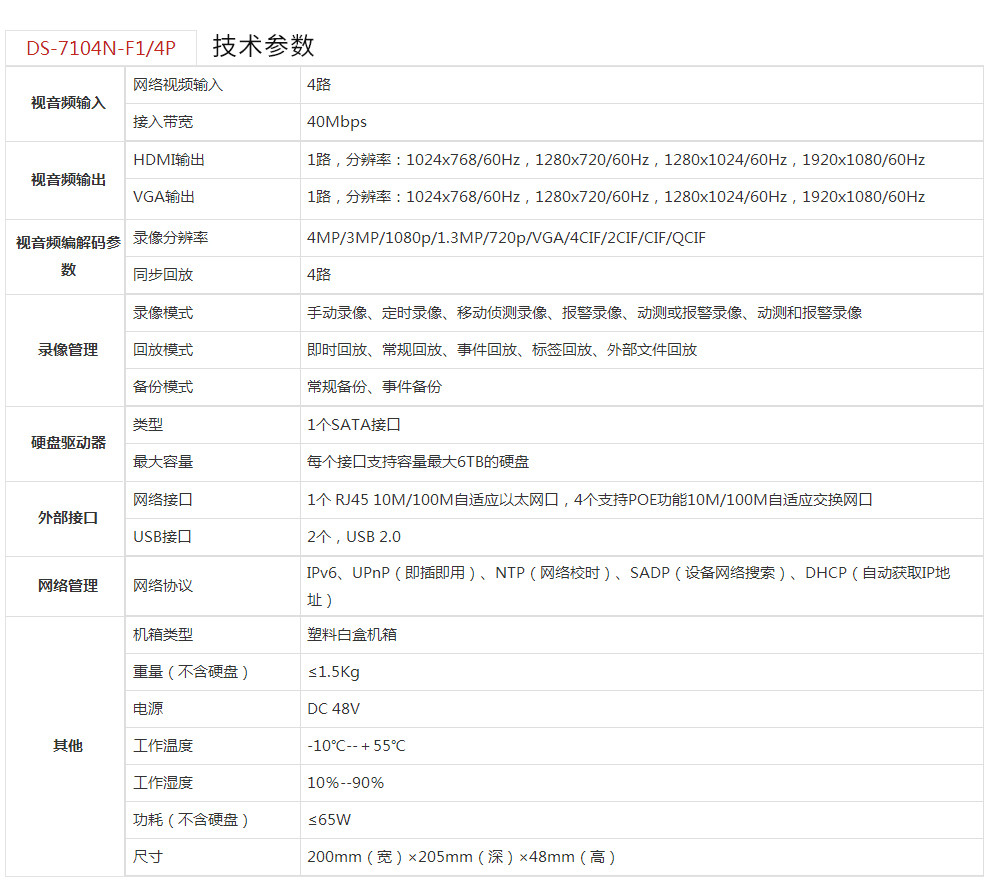
Task: Click the VGA输出 label
Action: [164, 197]
